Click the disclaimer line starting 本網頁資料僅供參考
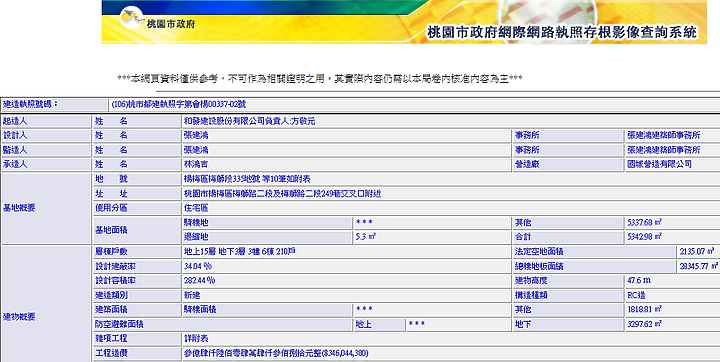The image size is (720, 362). (x=320, y=79)
